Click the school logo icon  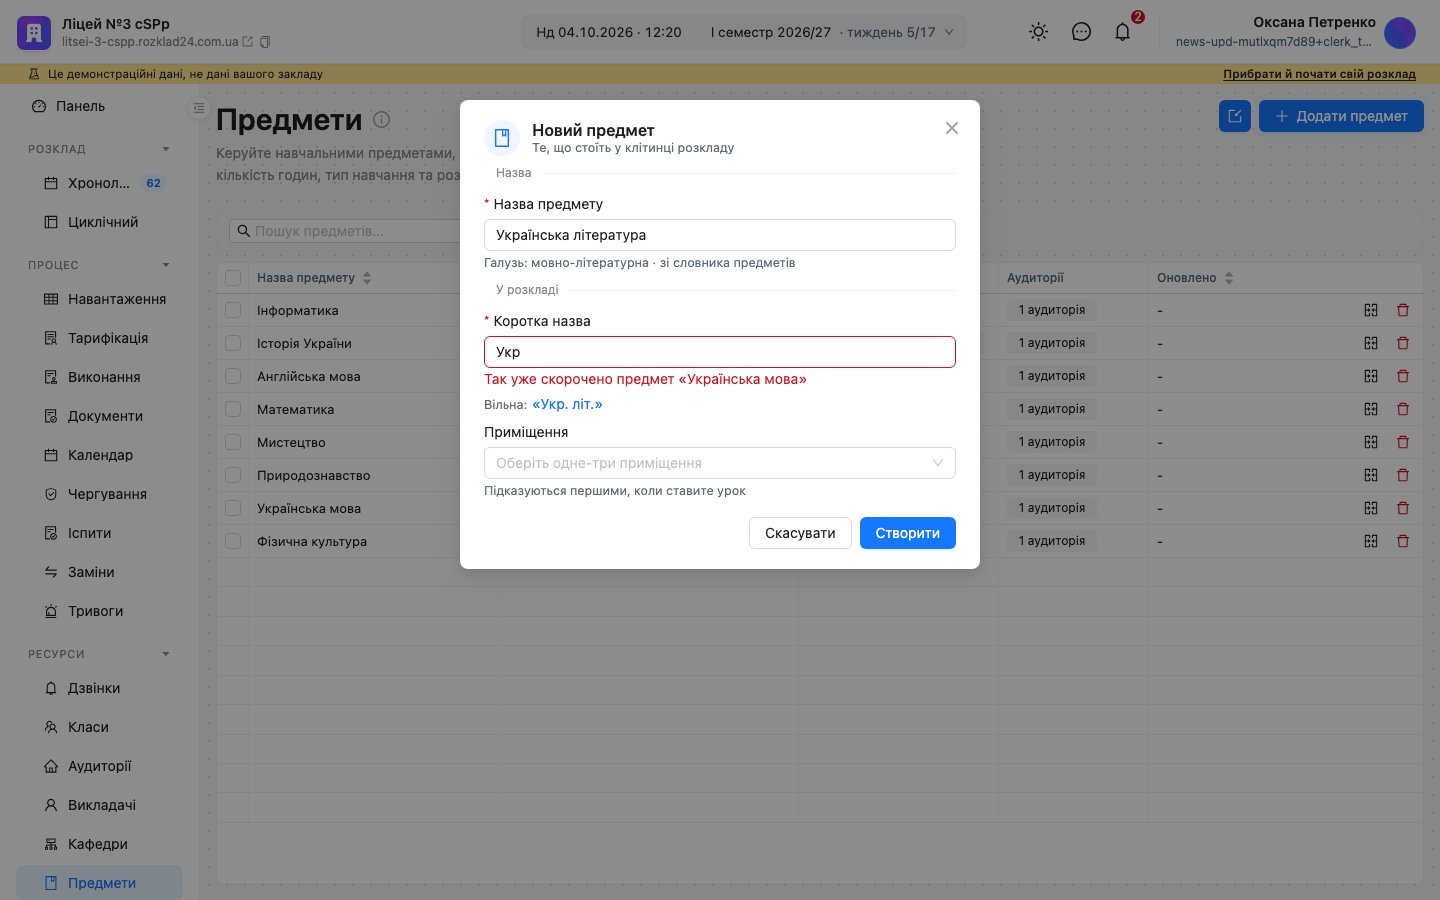[34, 32]
